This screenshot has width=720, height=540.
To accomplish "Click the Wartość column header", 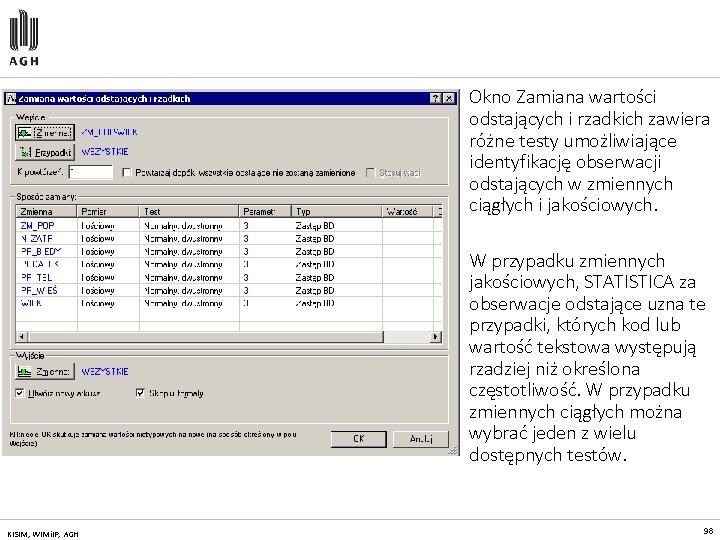I will pos(407,212).
